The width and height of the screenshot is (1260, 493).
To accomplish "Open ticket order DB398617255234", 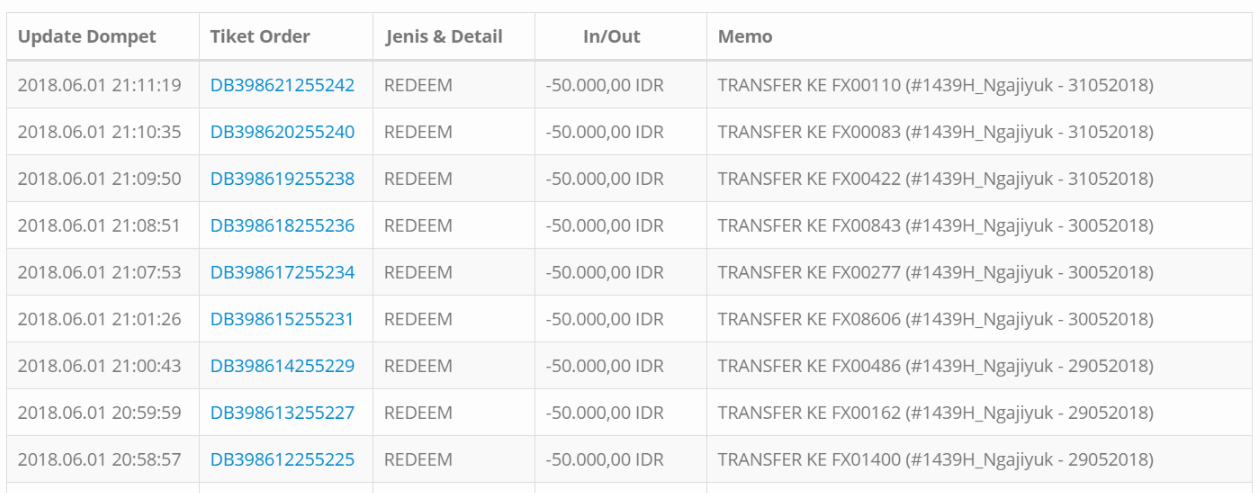I will click(x=282, y=273).
